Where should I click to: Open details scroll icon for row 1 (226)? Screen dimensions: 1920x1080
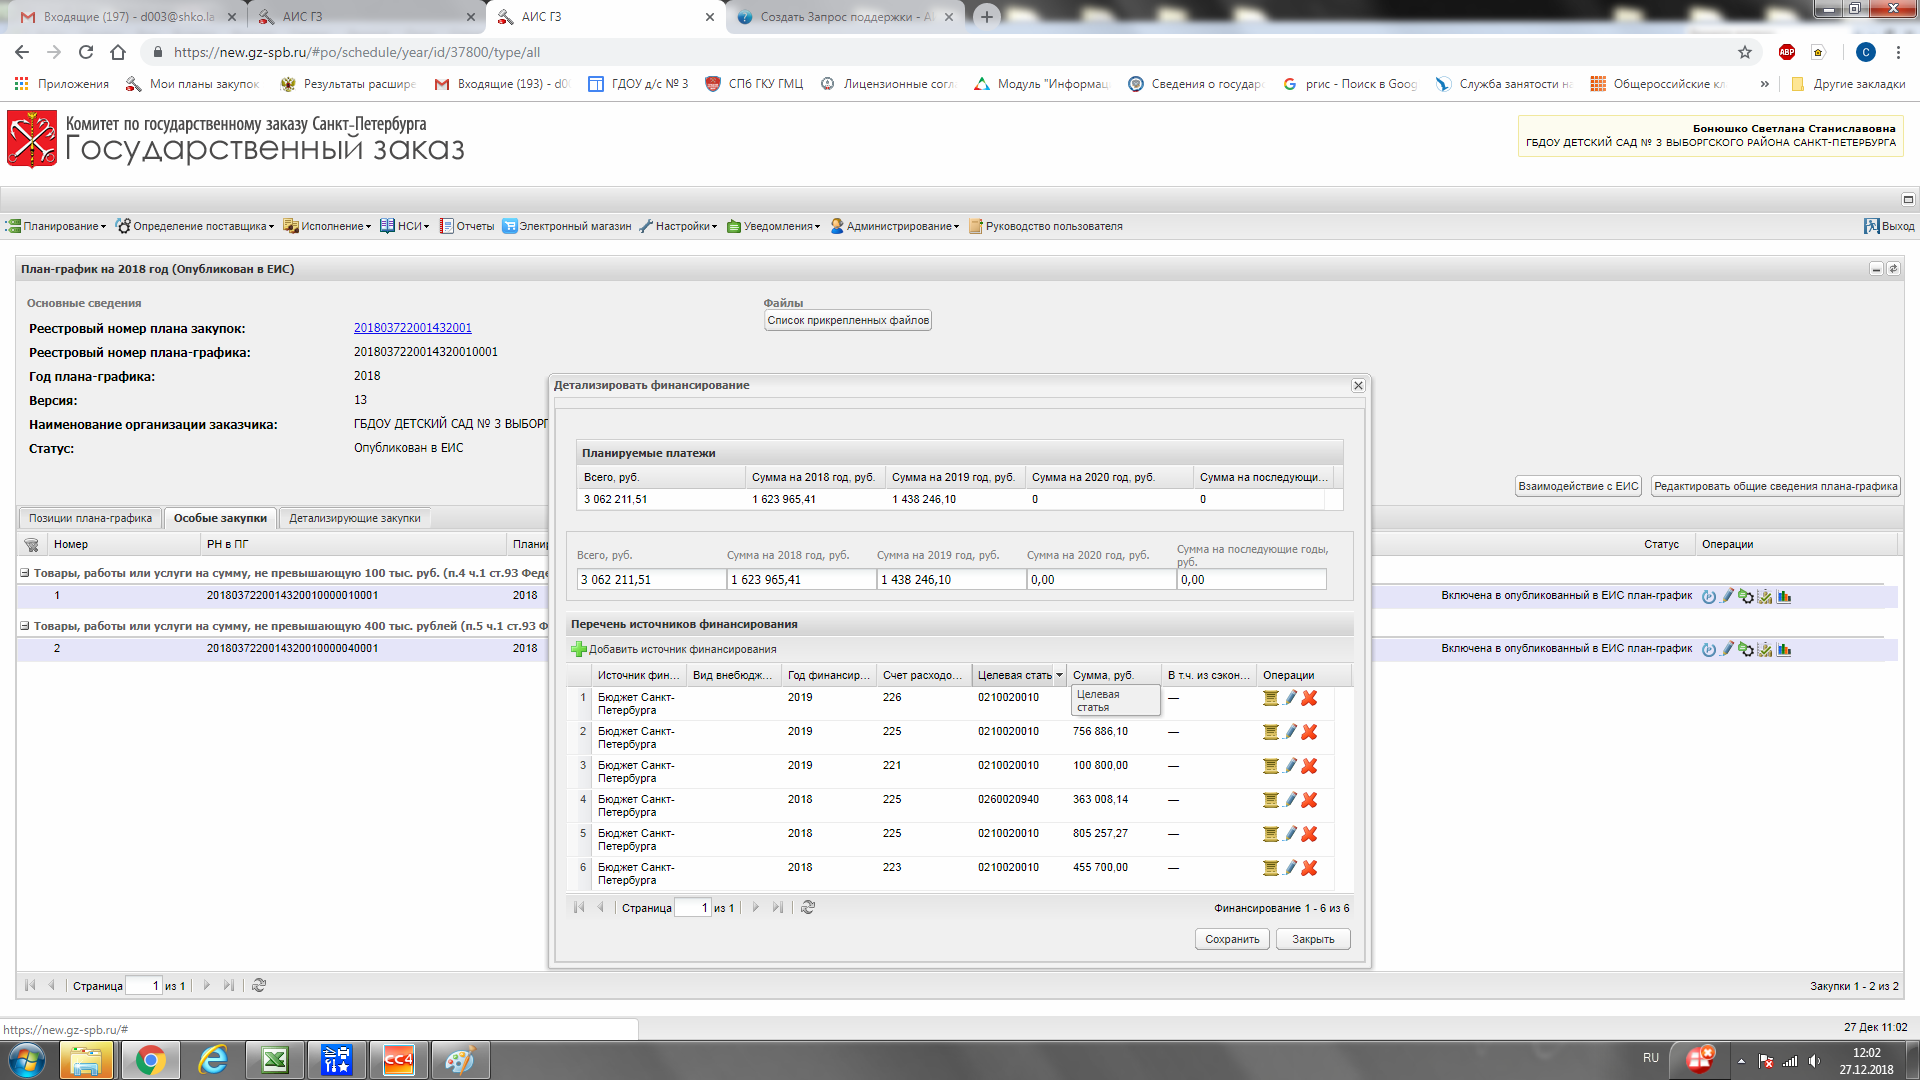coord(1270,698)
